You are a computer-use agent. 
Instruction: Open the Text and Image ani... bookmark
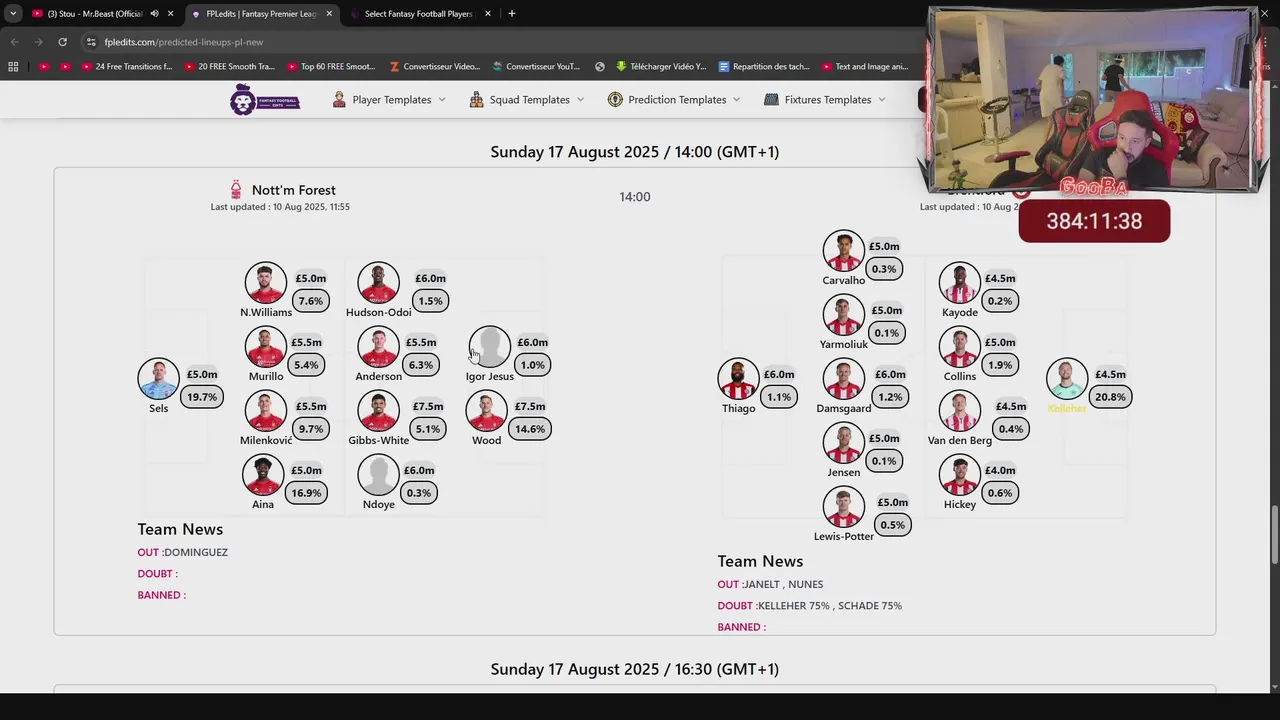(866, 67)
